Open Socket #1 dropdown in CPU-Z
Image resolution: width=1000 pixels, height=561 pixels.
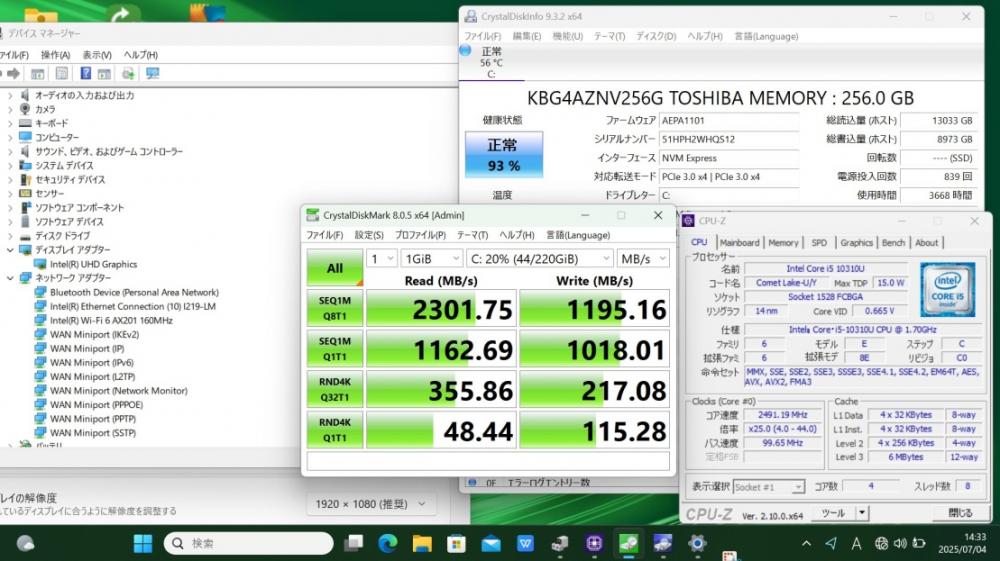(768, 487)
